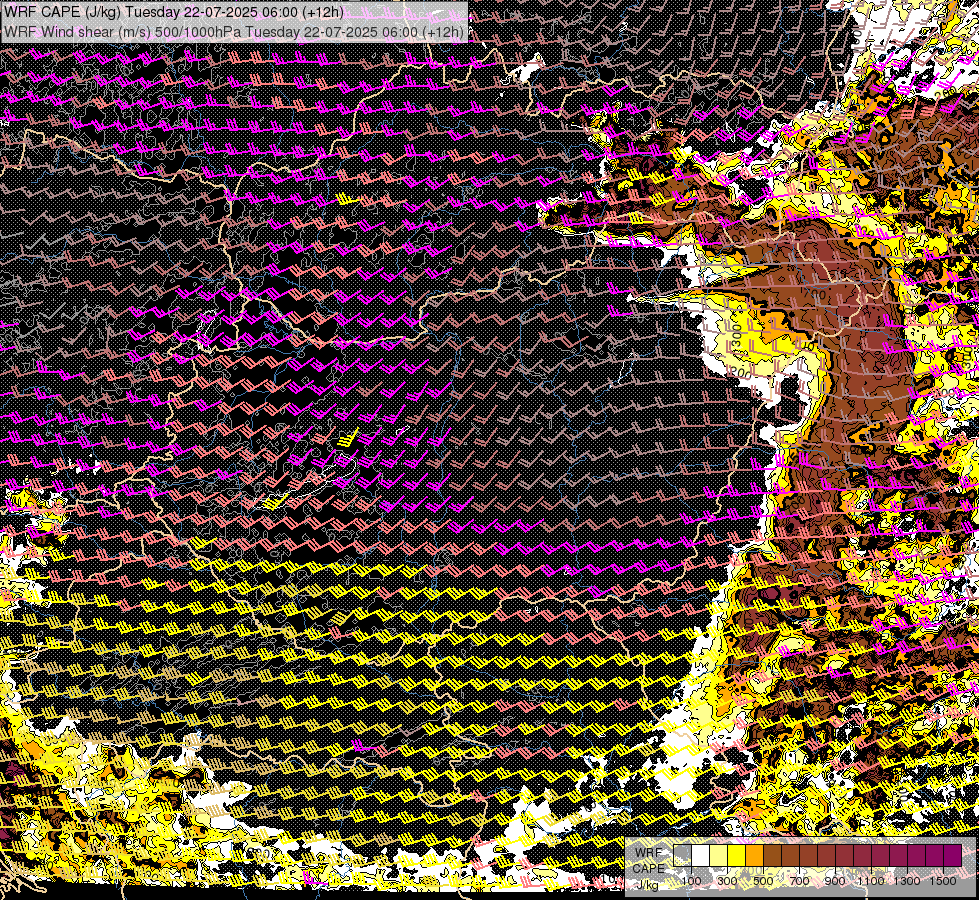Click the white legend color box
The width and height of the screenshot is (979, 900).
(x=701, y=855)
